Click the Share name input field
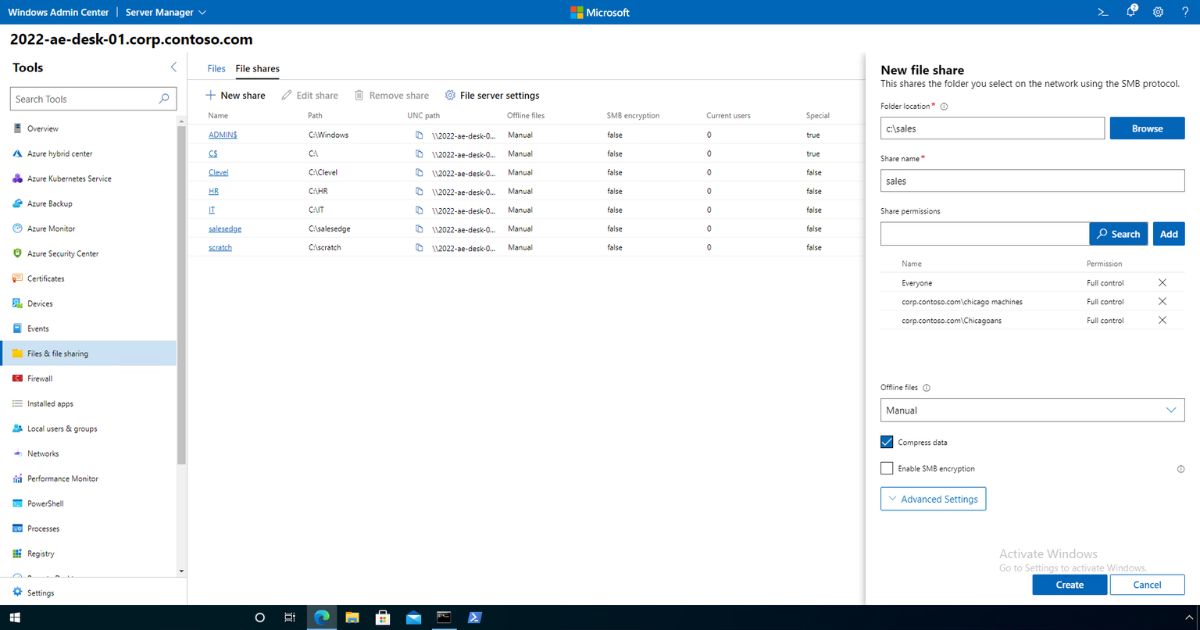Image resolution: width=1200 pixels, height=630 pixels. click(1032, 181)
